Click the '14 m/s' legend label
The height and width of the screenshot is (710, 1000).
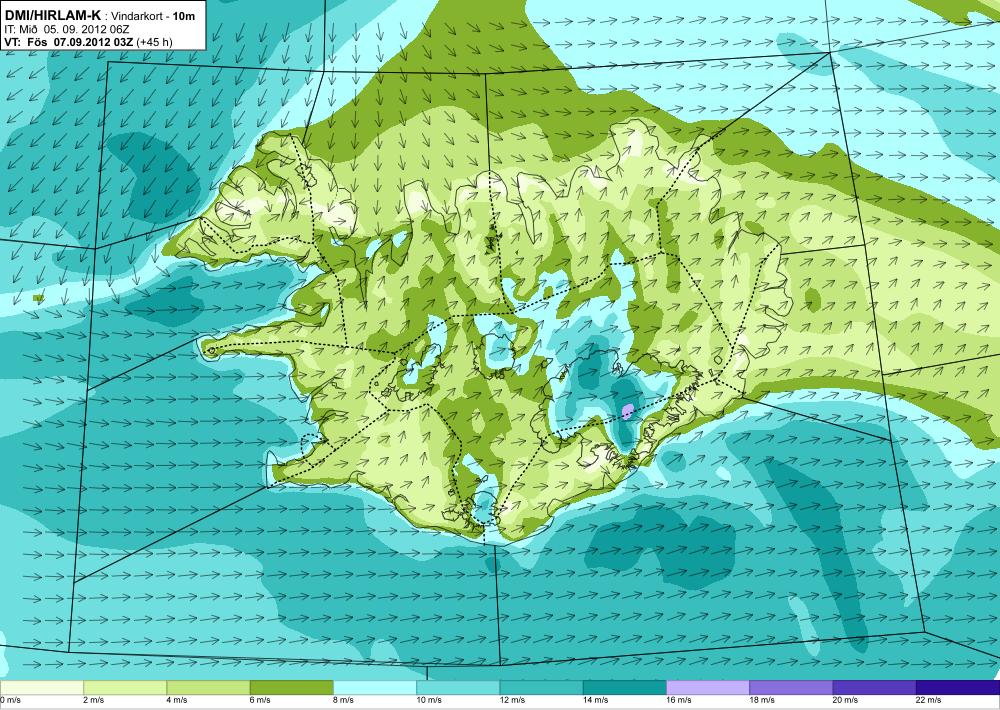[596, 700]
